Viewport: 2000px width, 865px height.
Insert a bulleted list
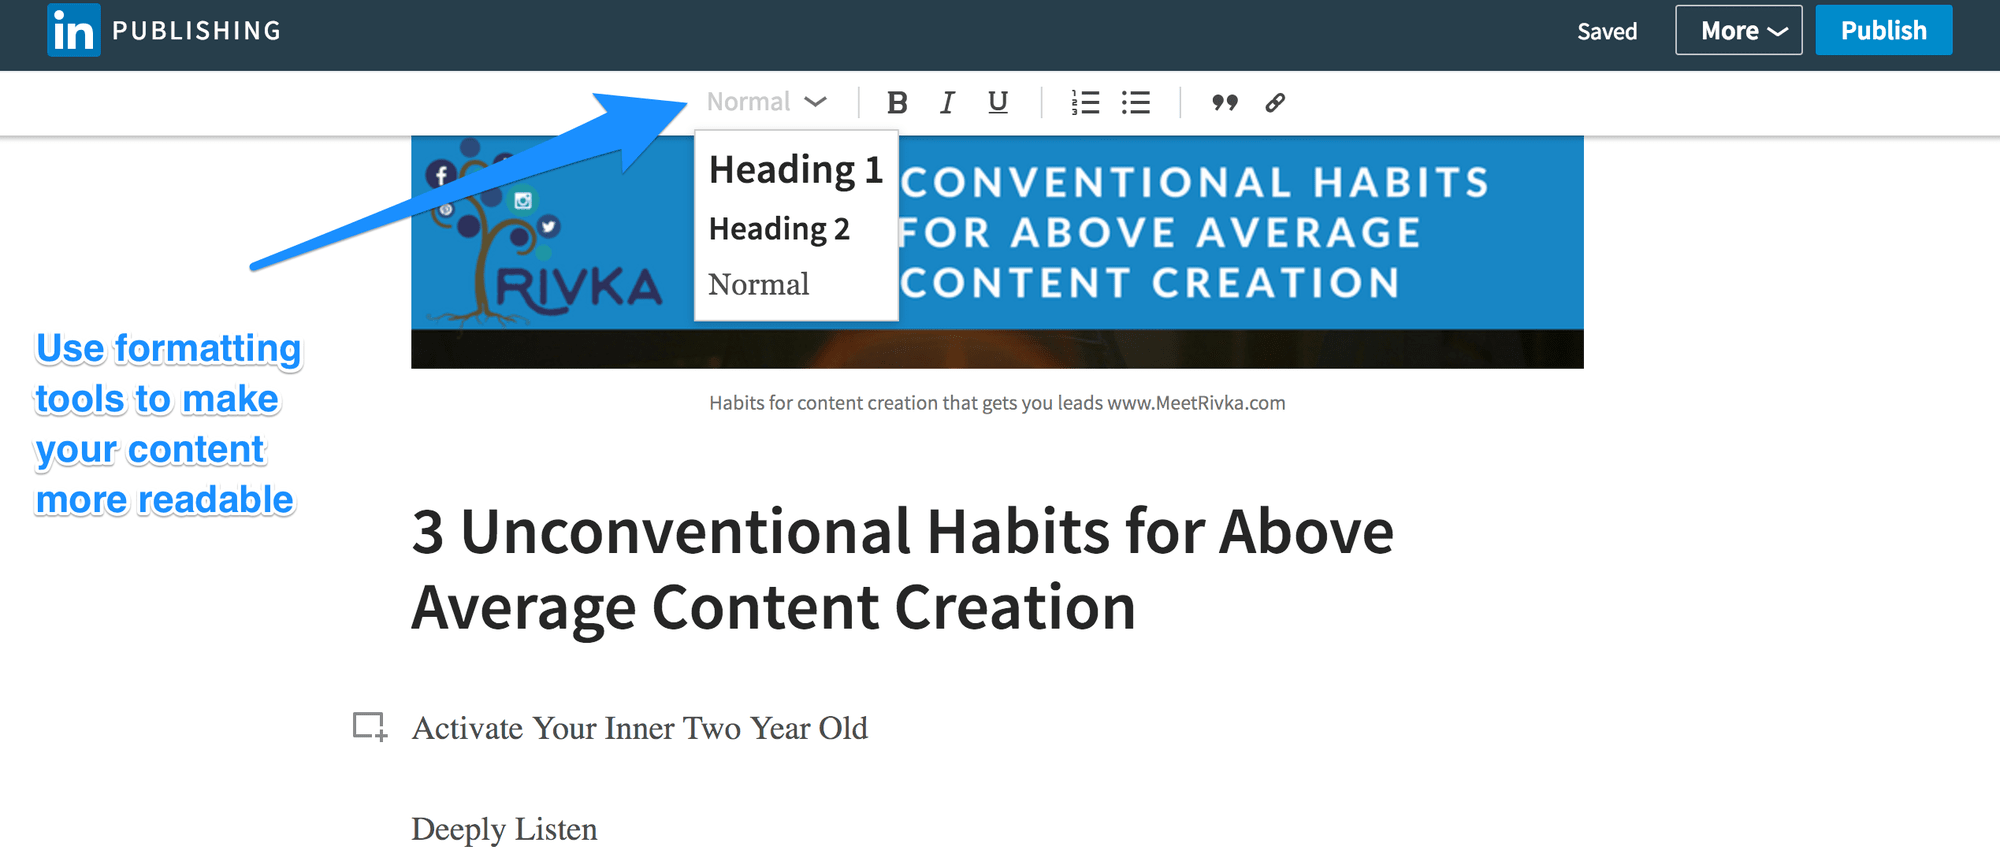pyautogui.click(x=1135, y=103)
